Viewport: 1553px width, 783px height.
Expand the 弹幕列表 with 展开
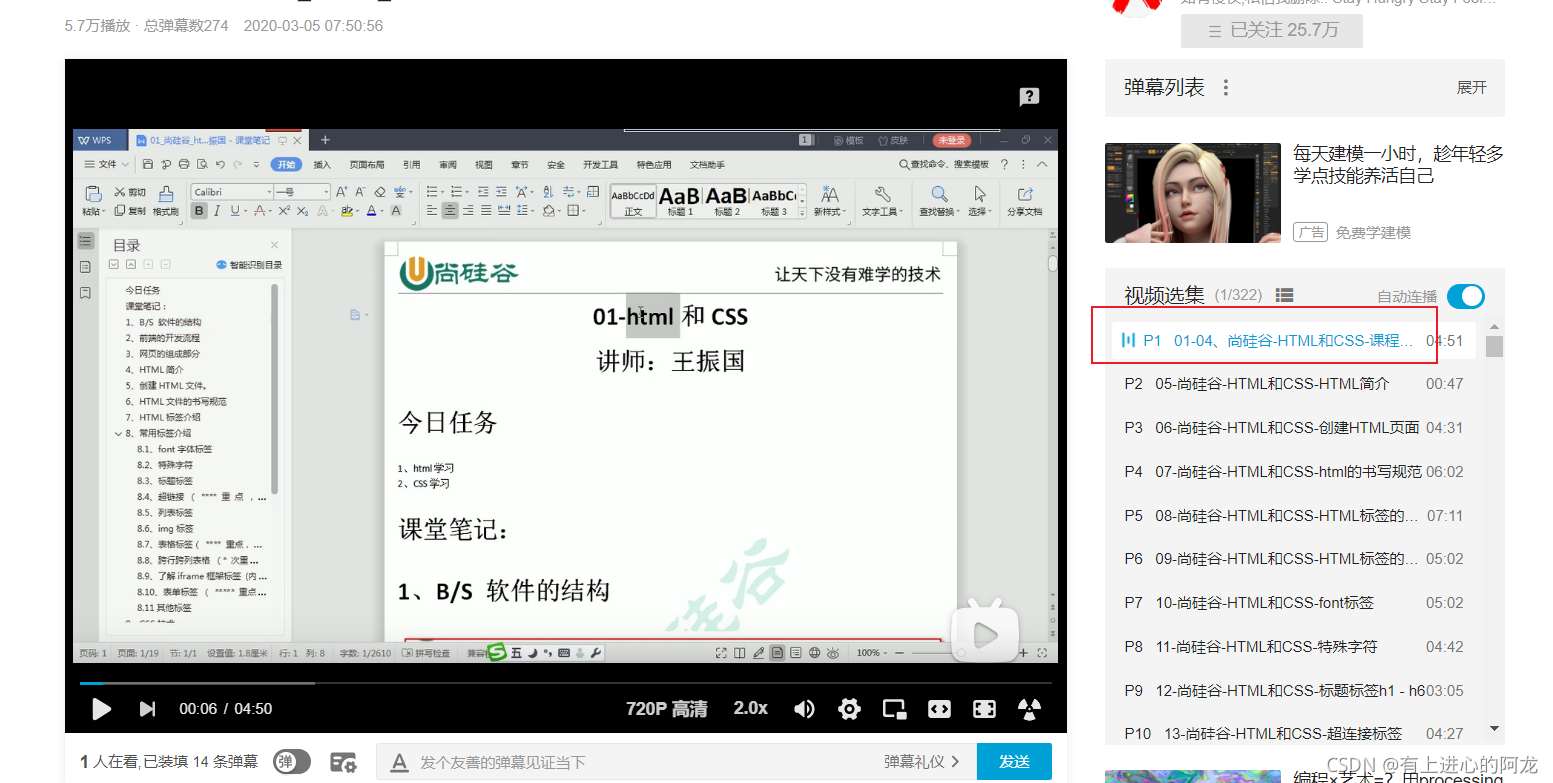(x=1471, y=88)
